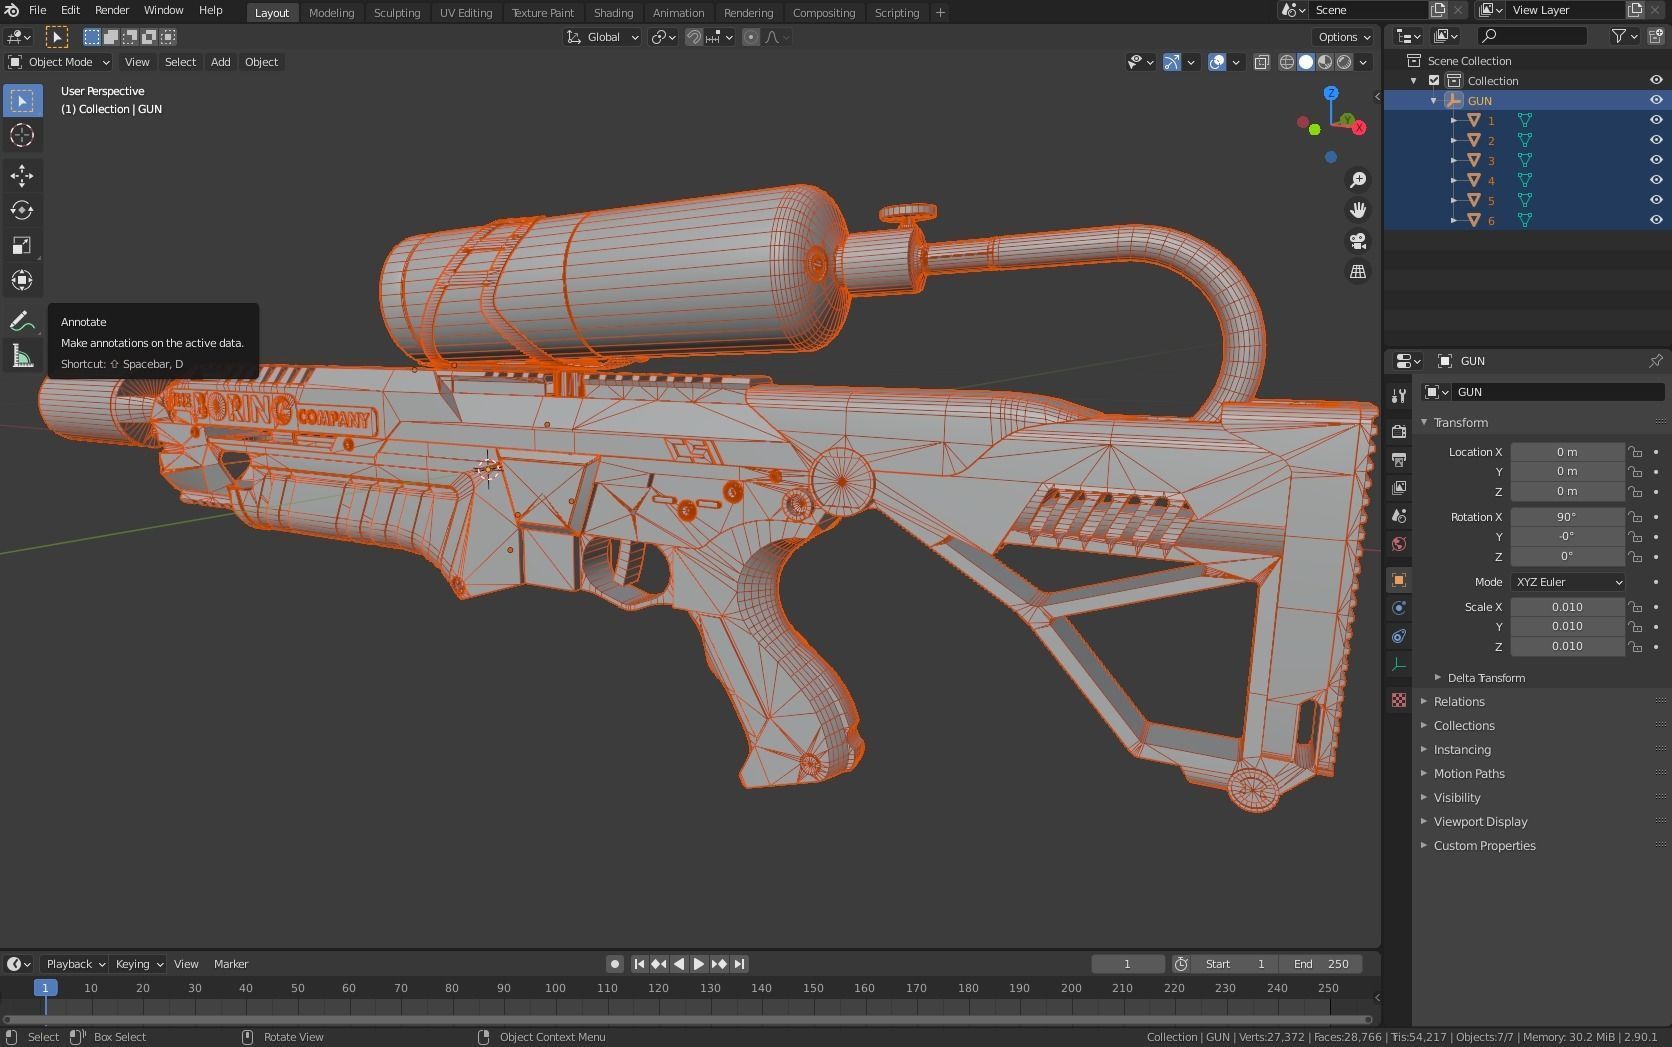
Task: Open the Options popover in viewport header
Action: point(1342,36)
